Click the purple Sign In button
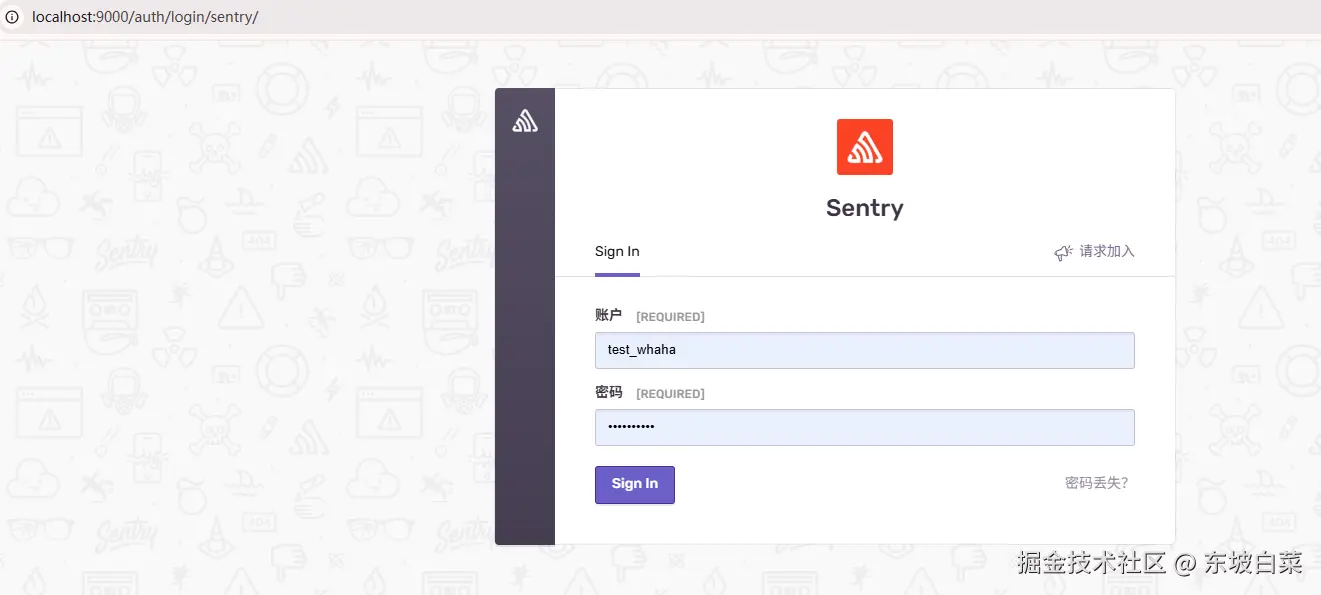 (635, 484)
